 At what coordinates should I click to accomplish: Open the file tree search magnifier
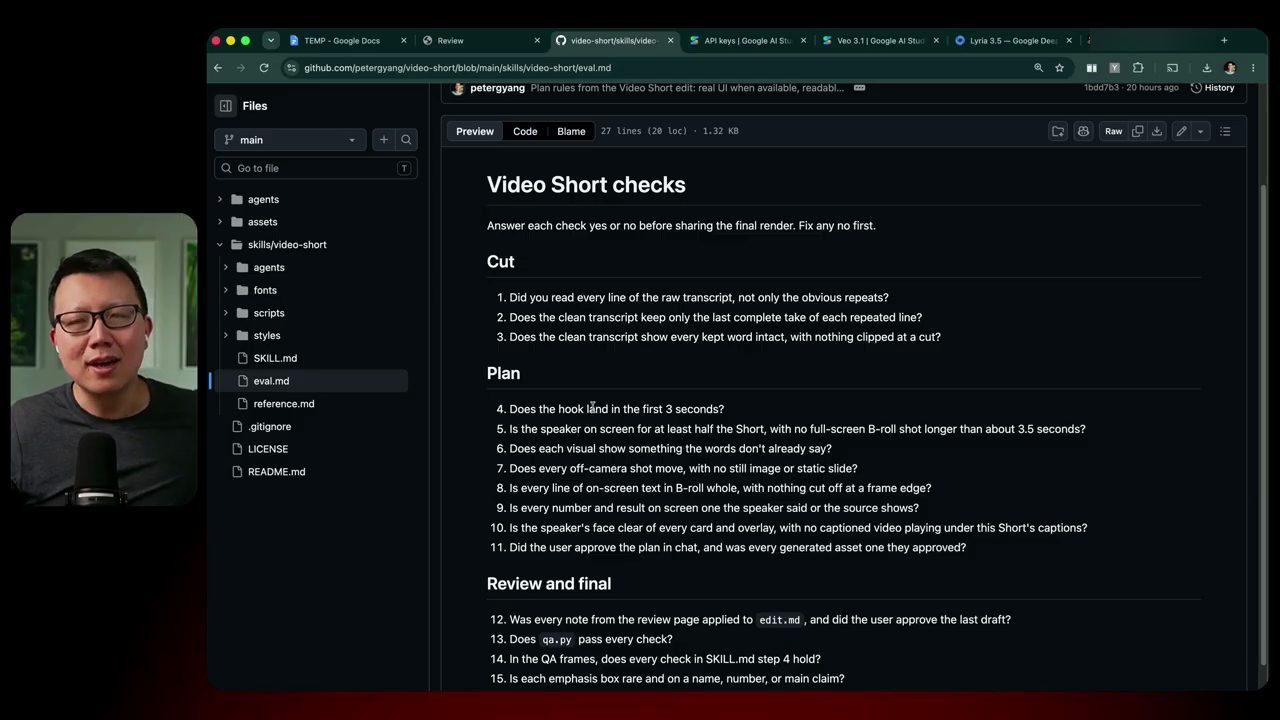coord(406,140)
